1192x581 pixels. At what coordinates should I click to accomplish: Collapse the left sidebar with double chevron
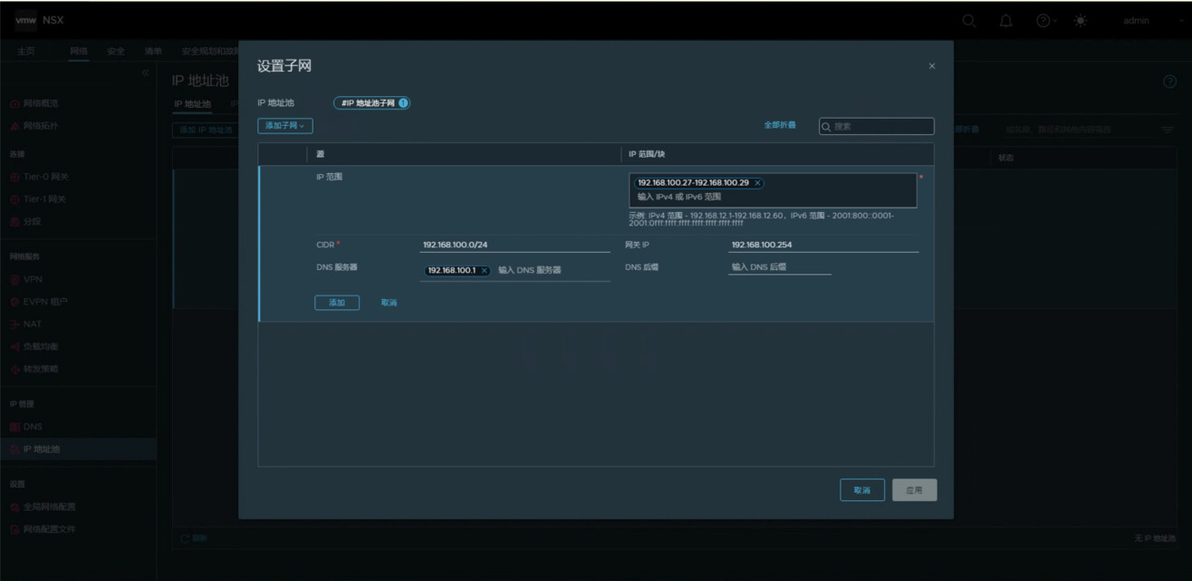click(145, 72)
